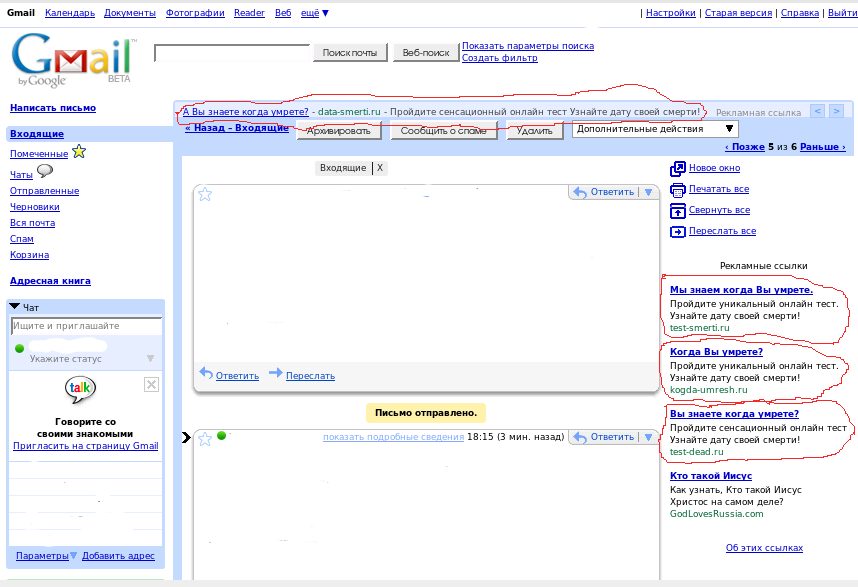Screen dimensions: 858x587
Task: Show previous sponsored link with left arrow
Action: 817,111
